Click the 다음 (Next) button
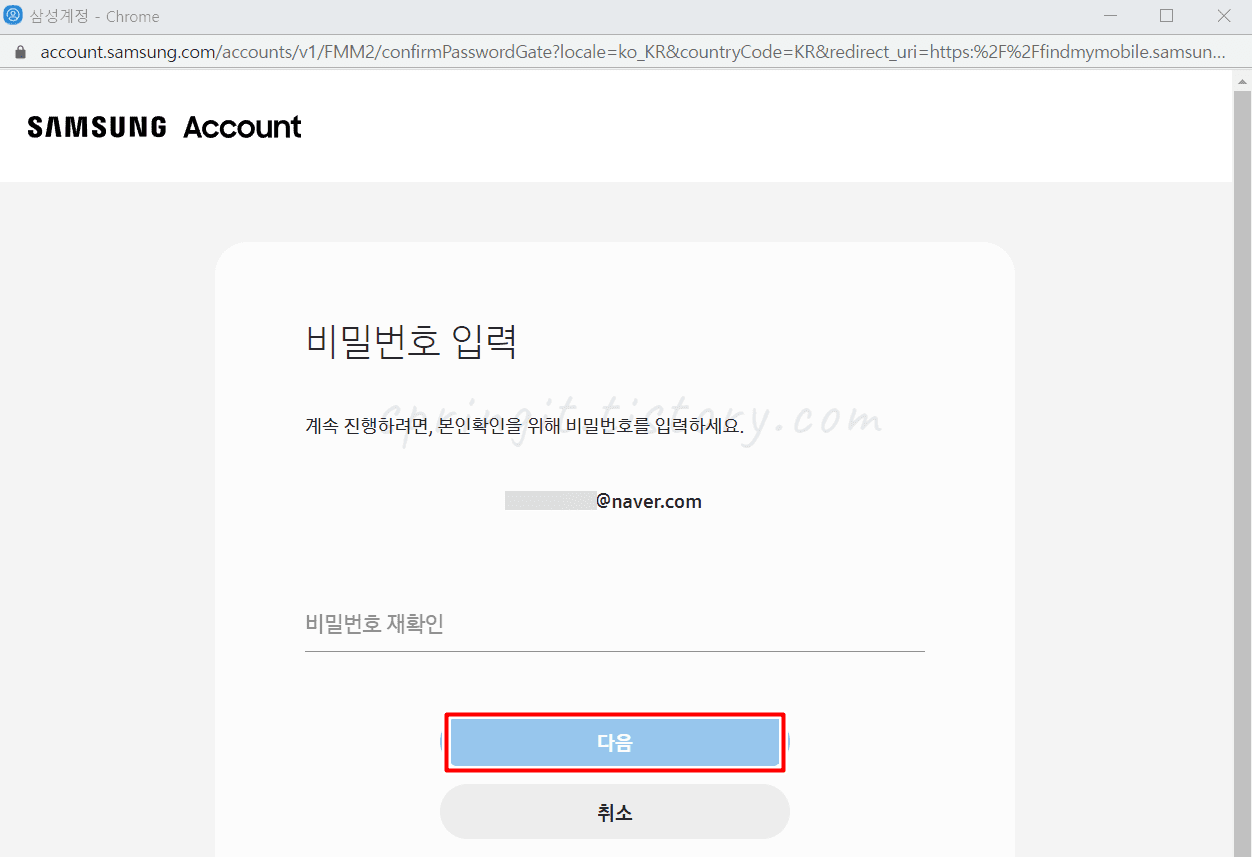1252x857 pixels. click(615, 743)
